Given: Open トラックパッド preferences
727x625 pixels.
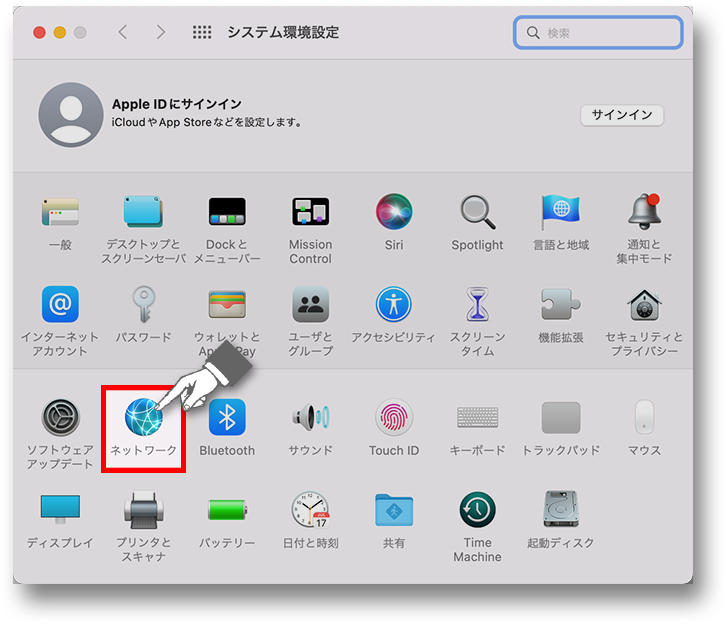Looking at the screenshot, I should [x=561, y=417].
